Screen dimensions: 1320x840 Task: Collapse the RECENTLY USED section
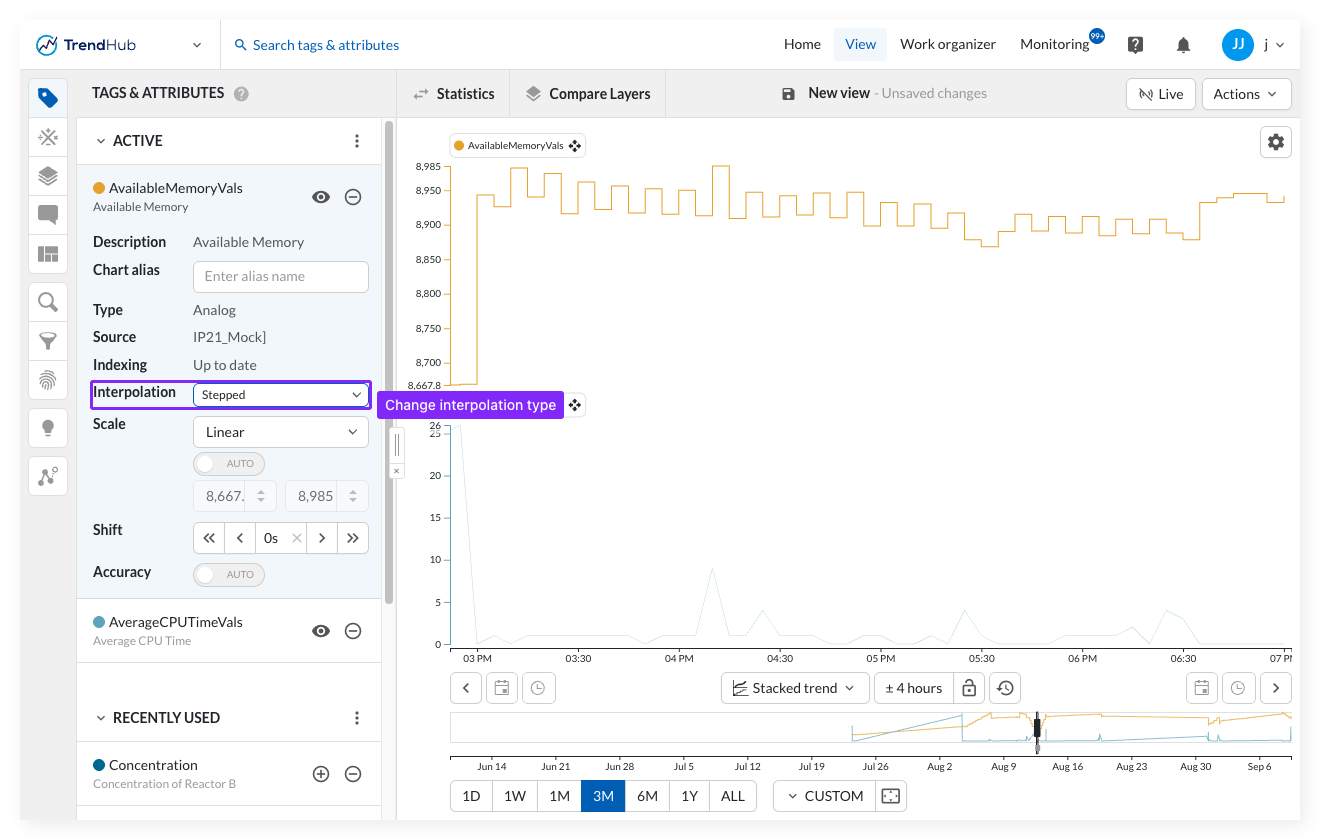click(x=100, y=718)
